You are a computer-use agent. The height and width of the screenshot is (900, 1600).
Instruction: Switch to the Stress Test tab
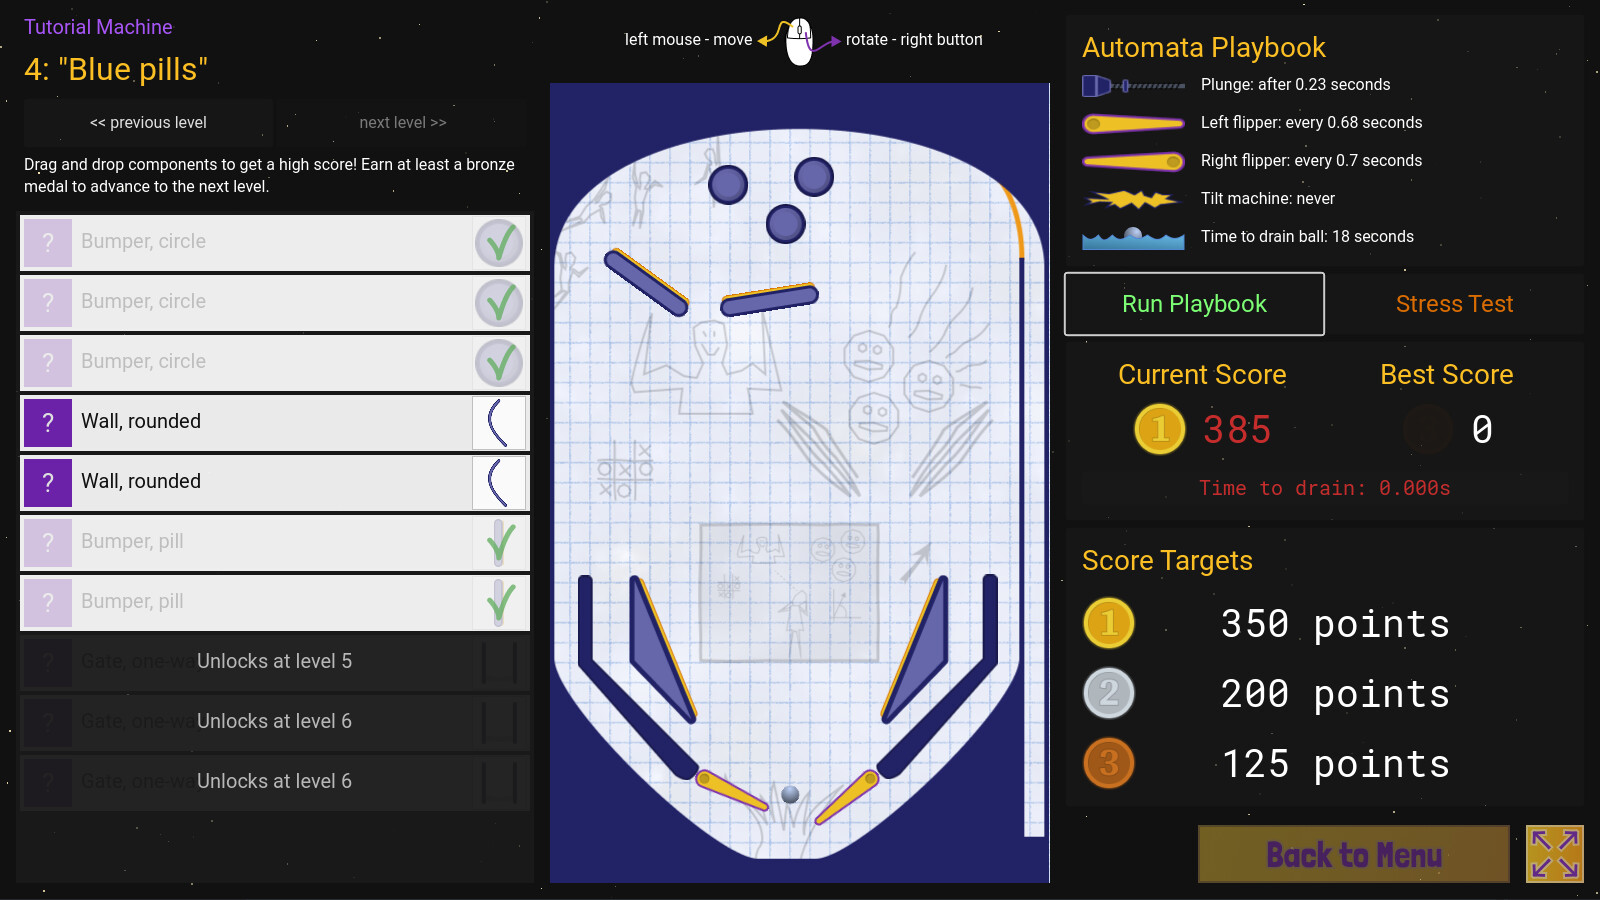pyautogui.click(x=1455, y=304)
